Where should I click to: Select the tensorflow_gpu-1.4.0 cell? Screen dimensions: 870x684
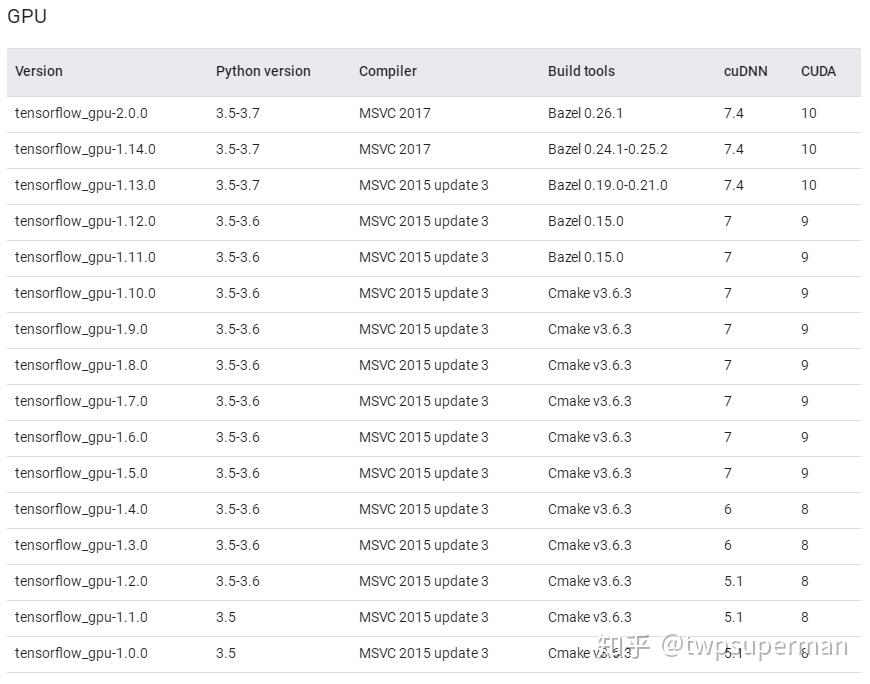point(81,510)
